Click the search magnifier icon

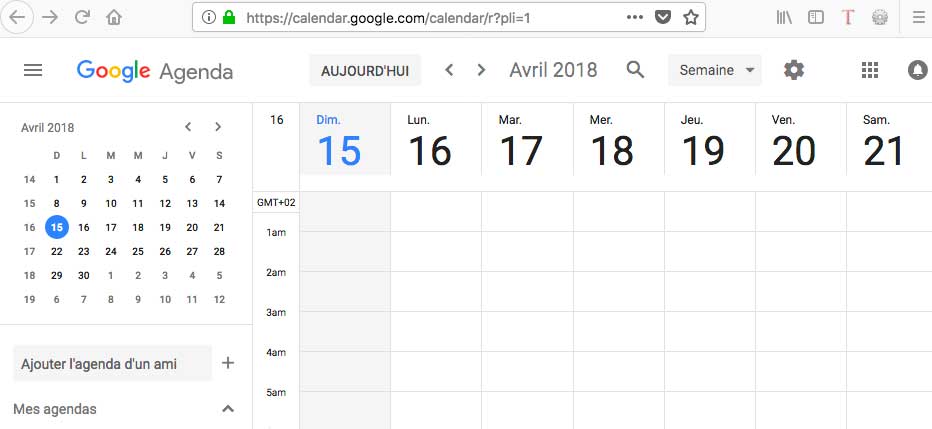coord(635,70)
